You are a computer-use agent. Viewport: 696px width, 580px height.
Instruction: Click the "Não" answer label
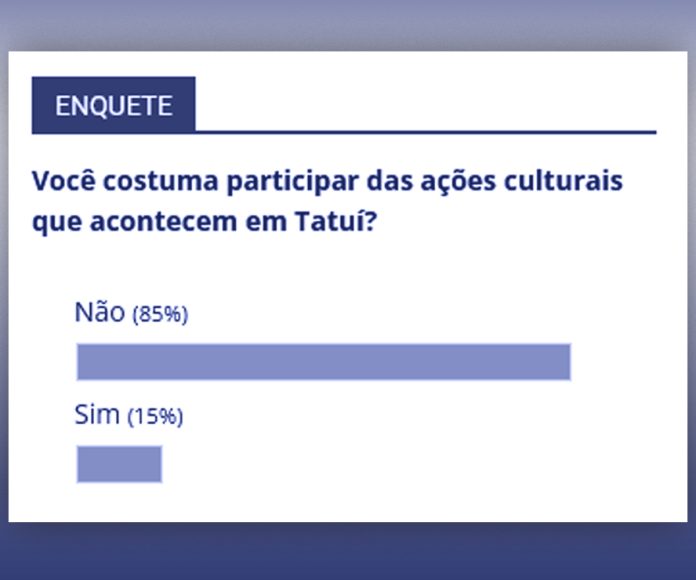tap(100, 311)
